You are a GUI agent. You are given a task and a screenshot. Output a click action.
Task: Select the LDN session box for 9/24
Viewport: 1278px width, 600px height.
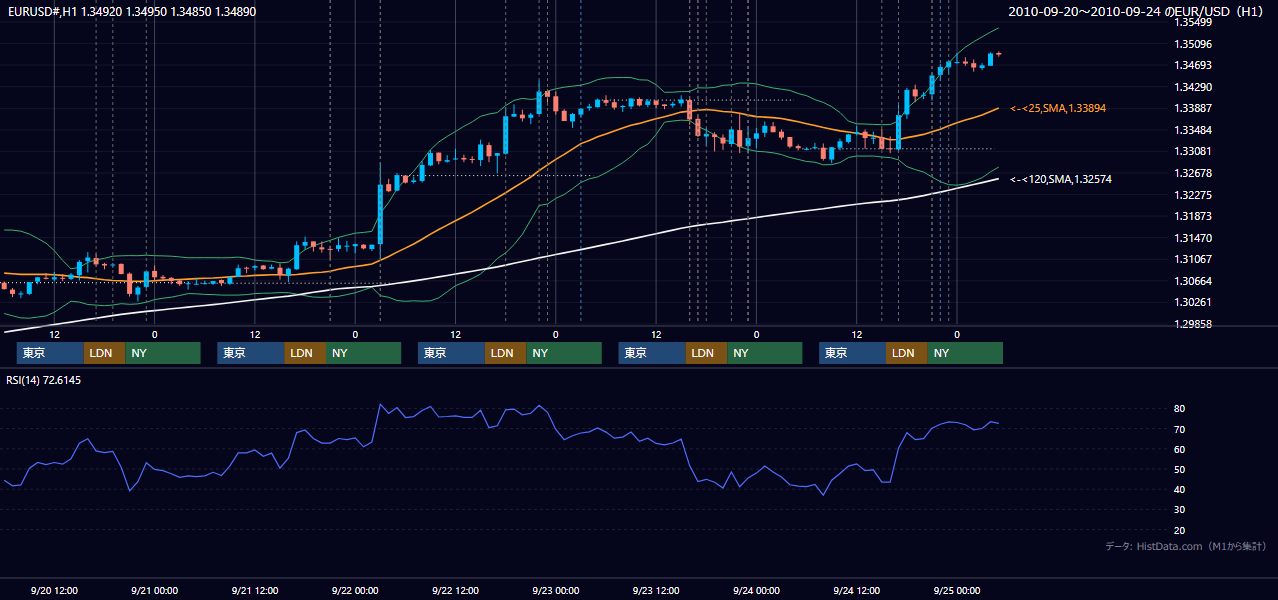[907, 353]
